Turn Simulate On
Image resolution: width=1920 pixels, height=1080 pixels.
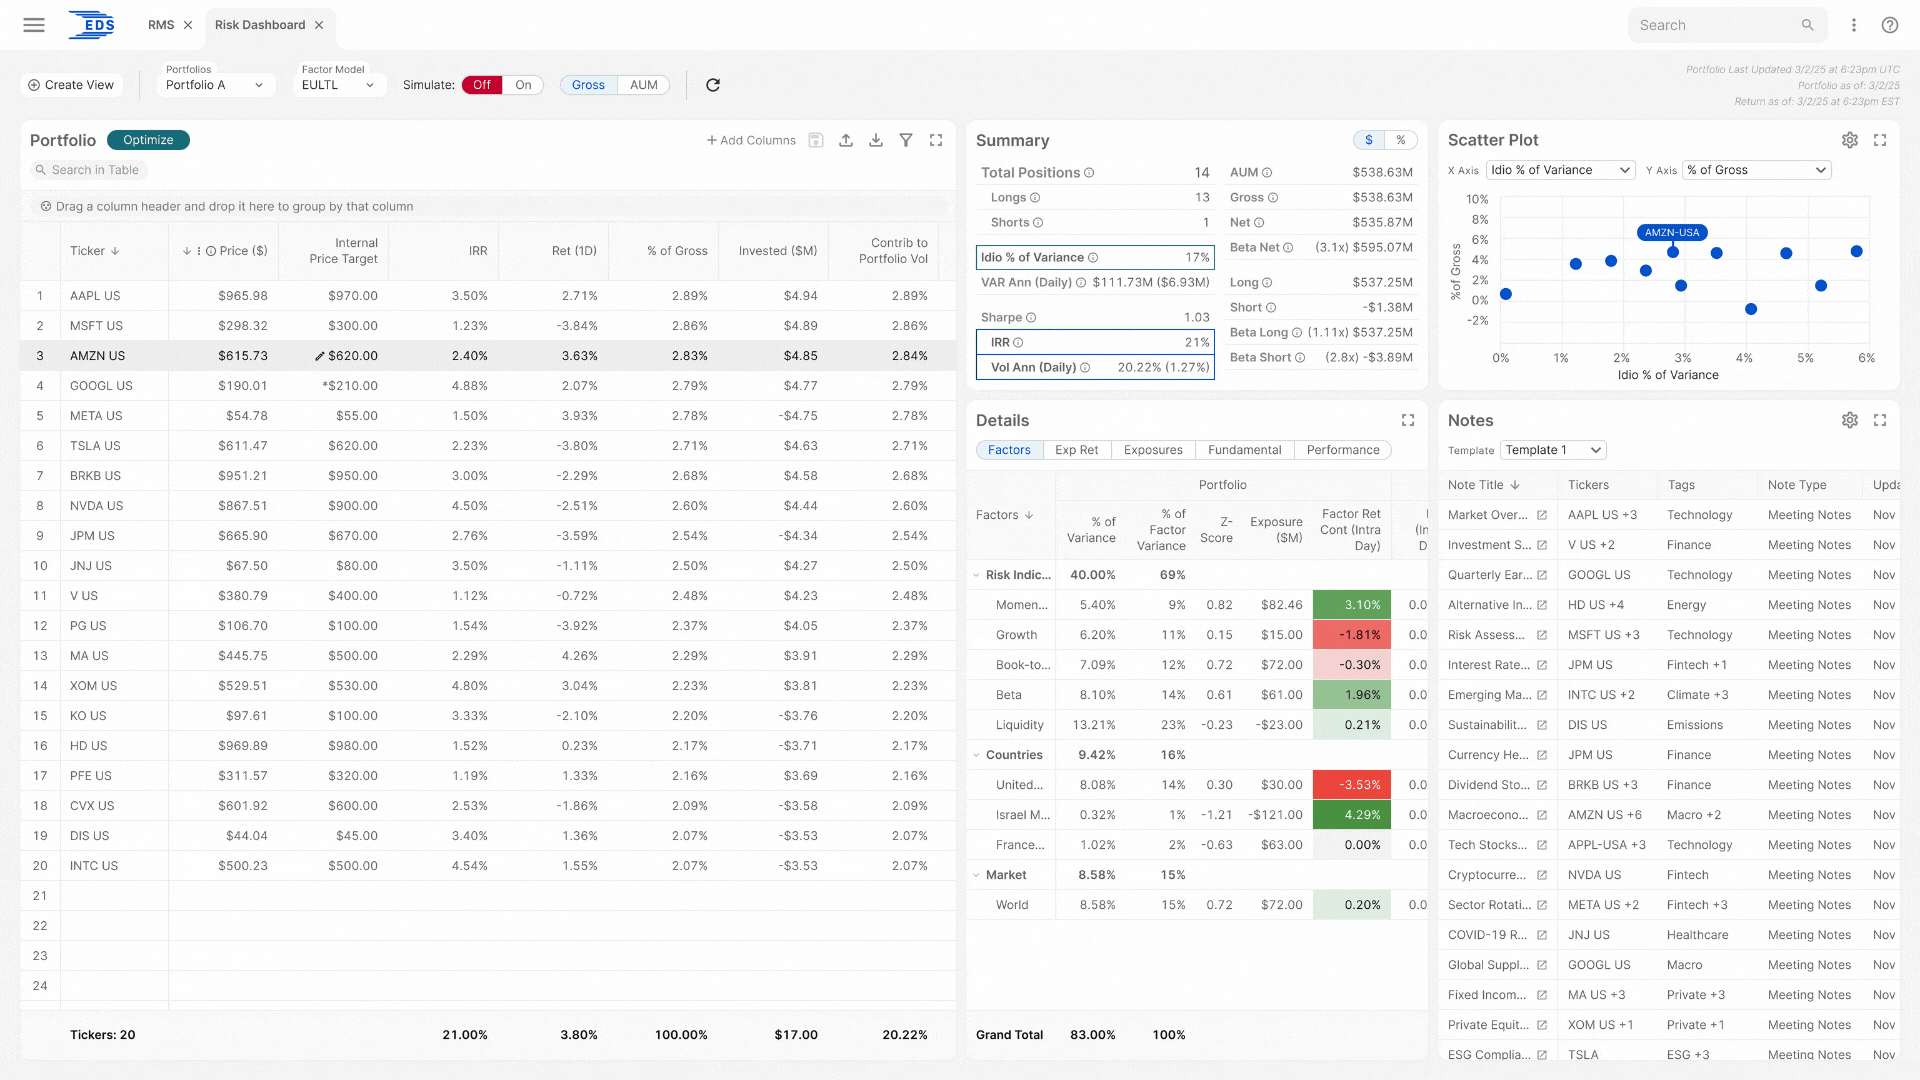click(523, 85)
